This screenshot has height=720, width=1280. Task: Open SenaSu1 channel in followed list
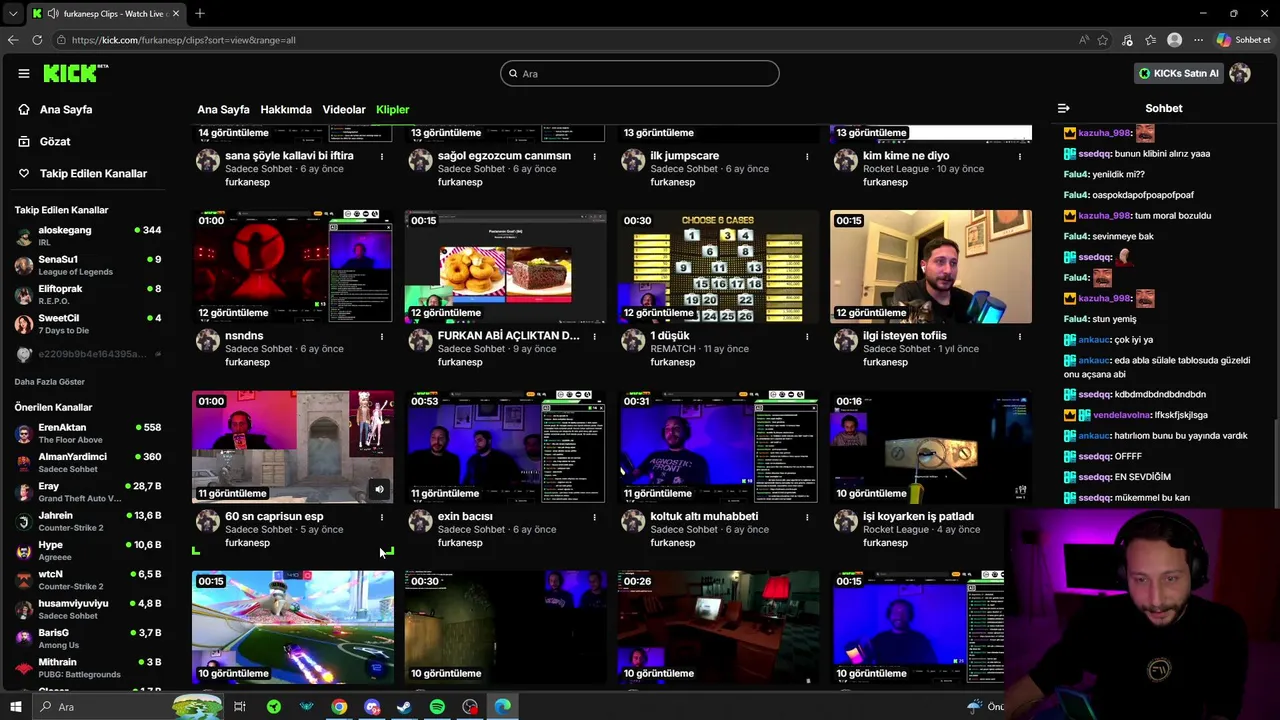click(x=88, y=265)
